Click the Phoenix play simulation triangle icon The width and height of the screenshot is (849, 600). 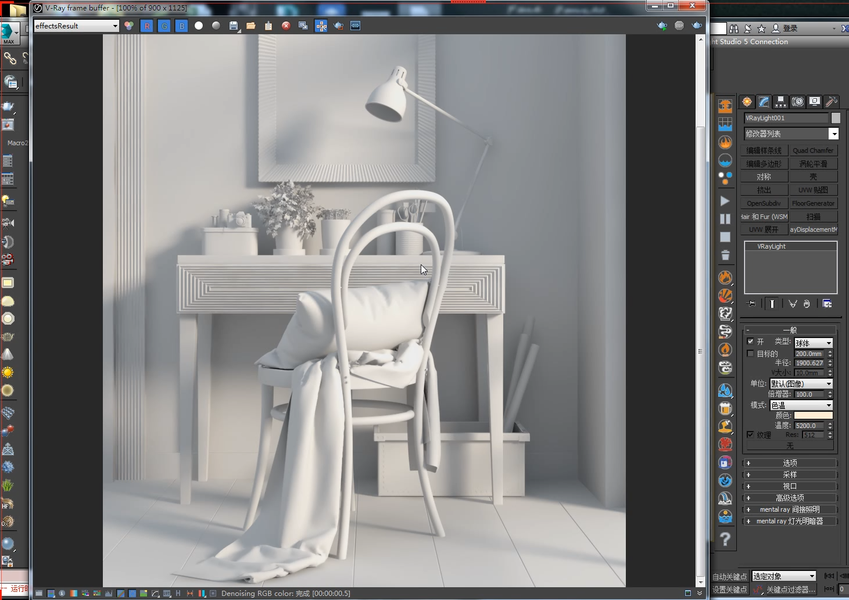point(725,201)
